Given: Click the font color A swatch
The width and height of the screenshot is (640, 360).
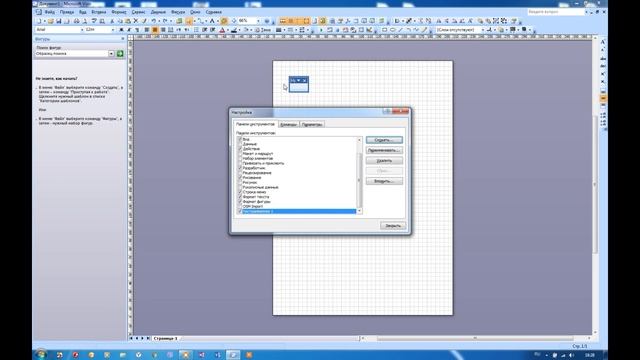Looking at the screenshot, I should point(222,30).
